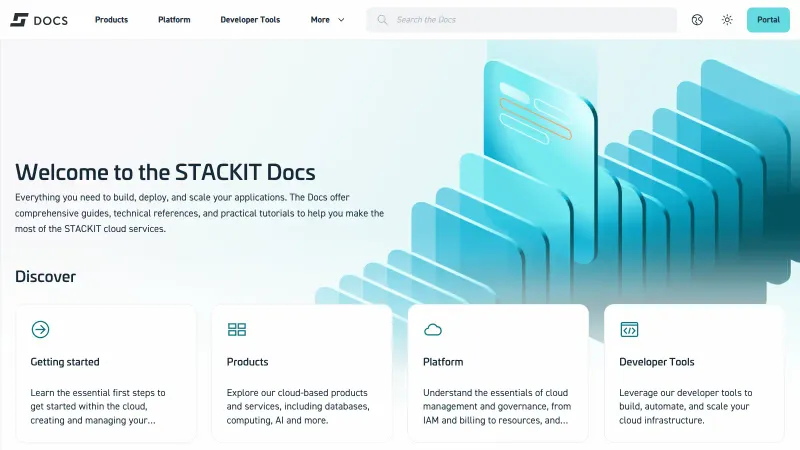Viewport: 800px width, 450px height.
Task: Click the Developer Tools code icon
Action: point(629,329)
